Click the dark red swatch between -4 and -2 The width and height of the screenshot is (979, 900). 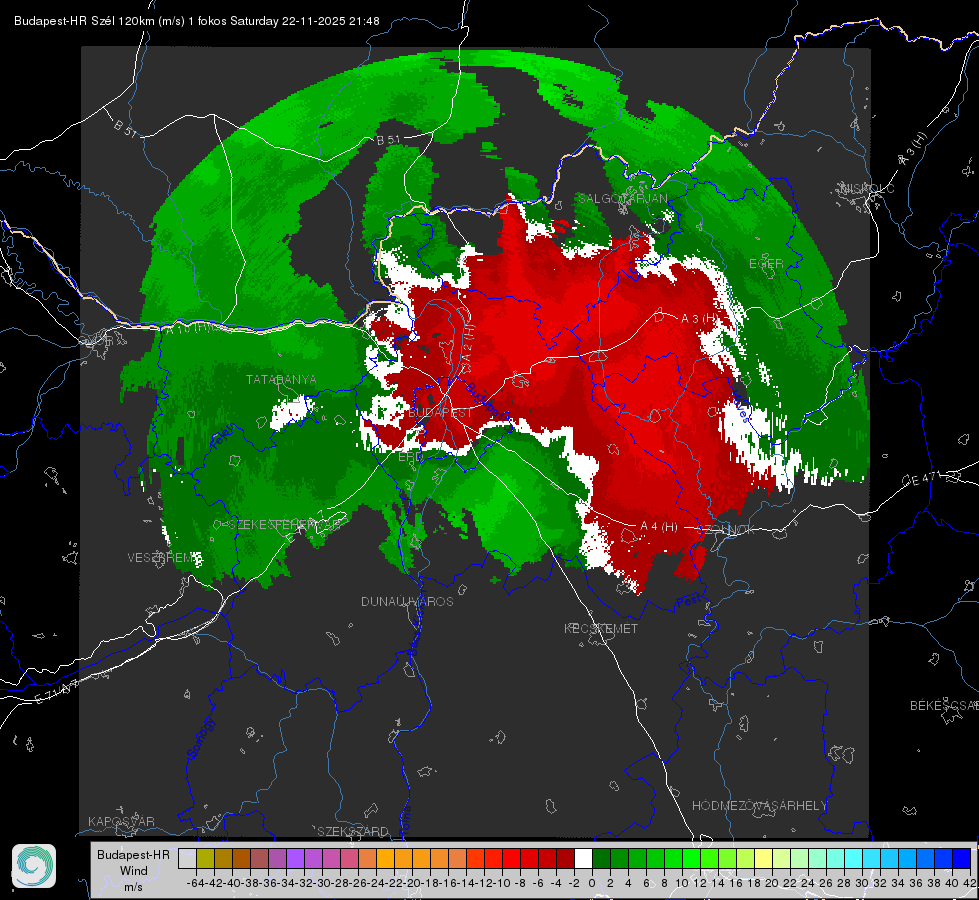click(x=565, y=858)
